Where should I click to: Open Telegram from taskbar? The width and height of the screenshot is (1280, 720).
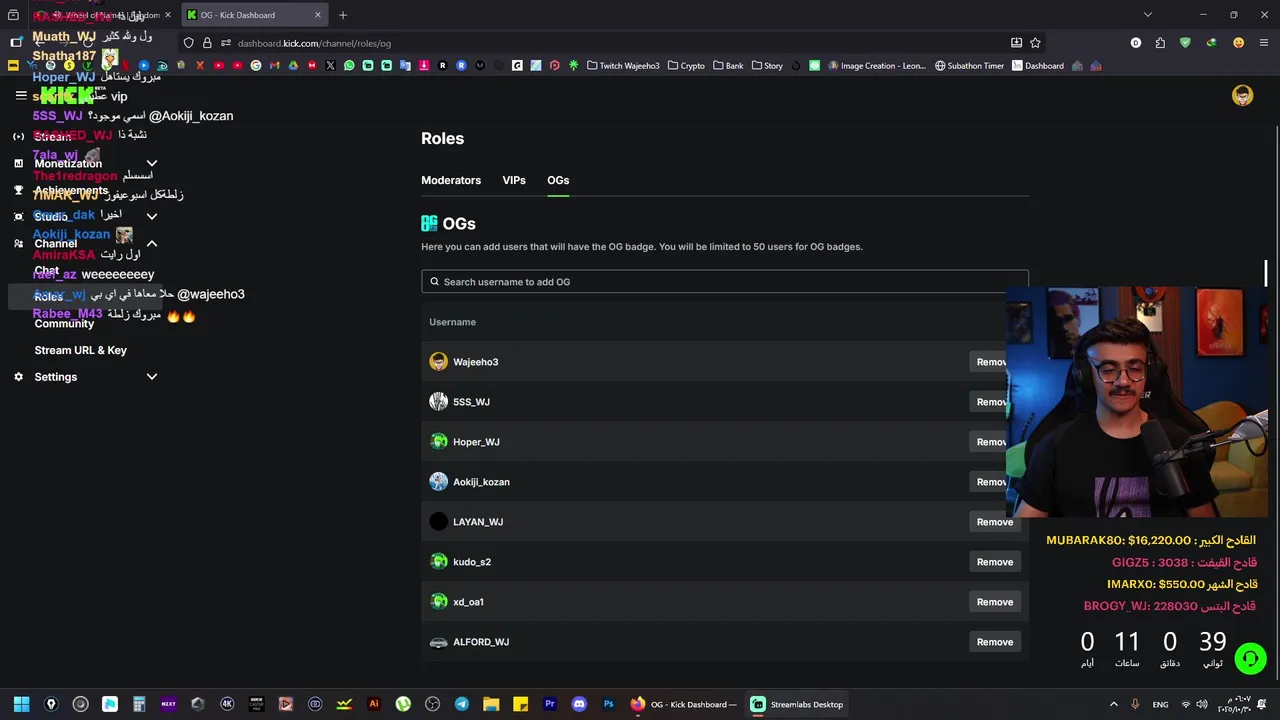[461, 704]
